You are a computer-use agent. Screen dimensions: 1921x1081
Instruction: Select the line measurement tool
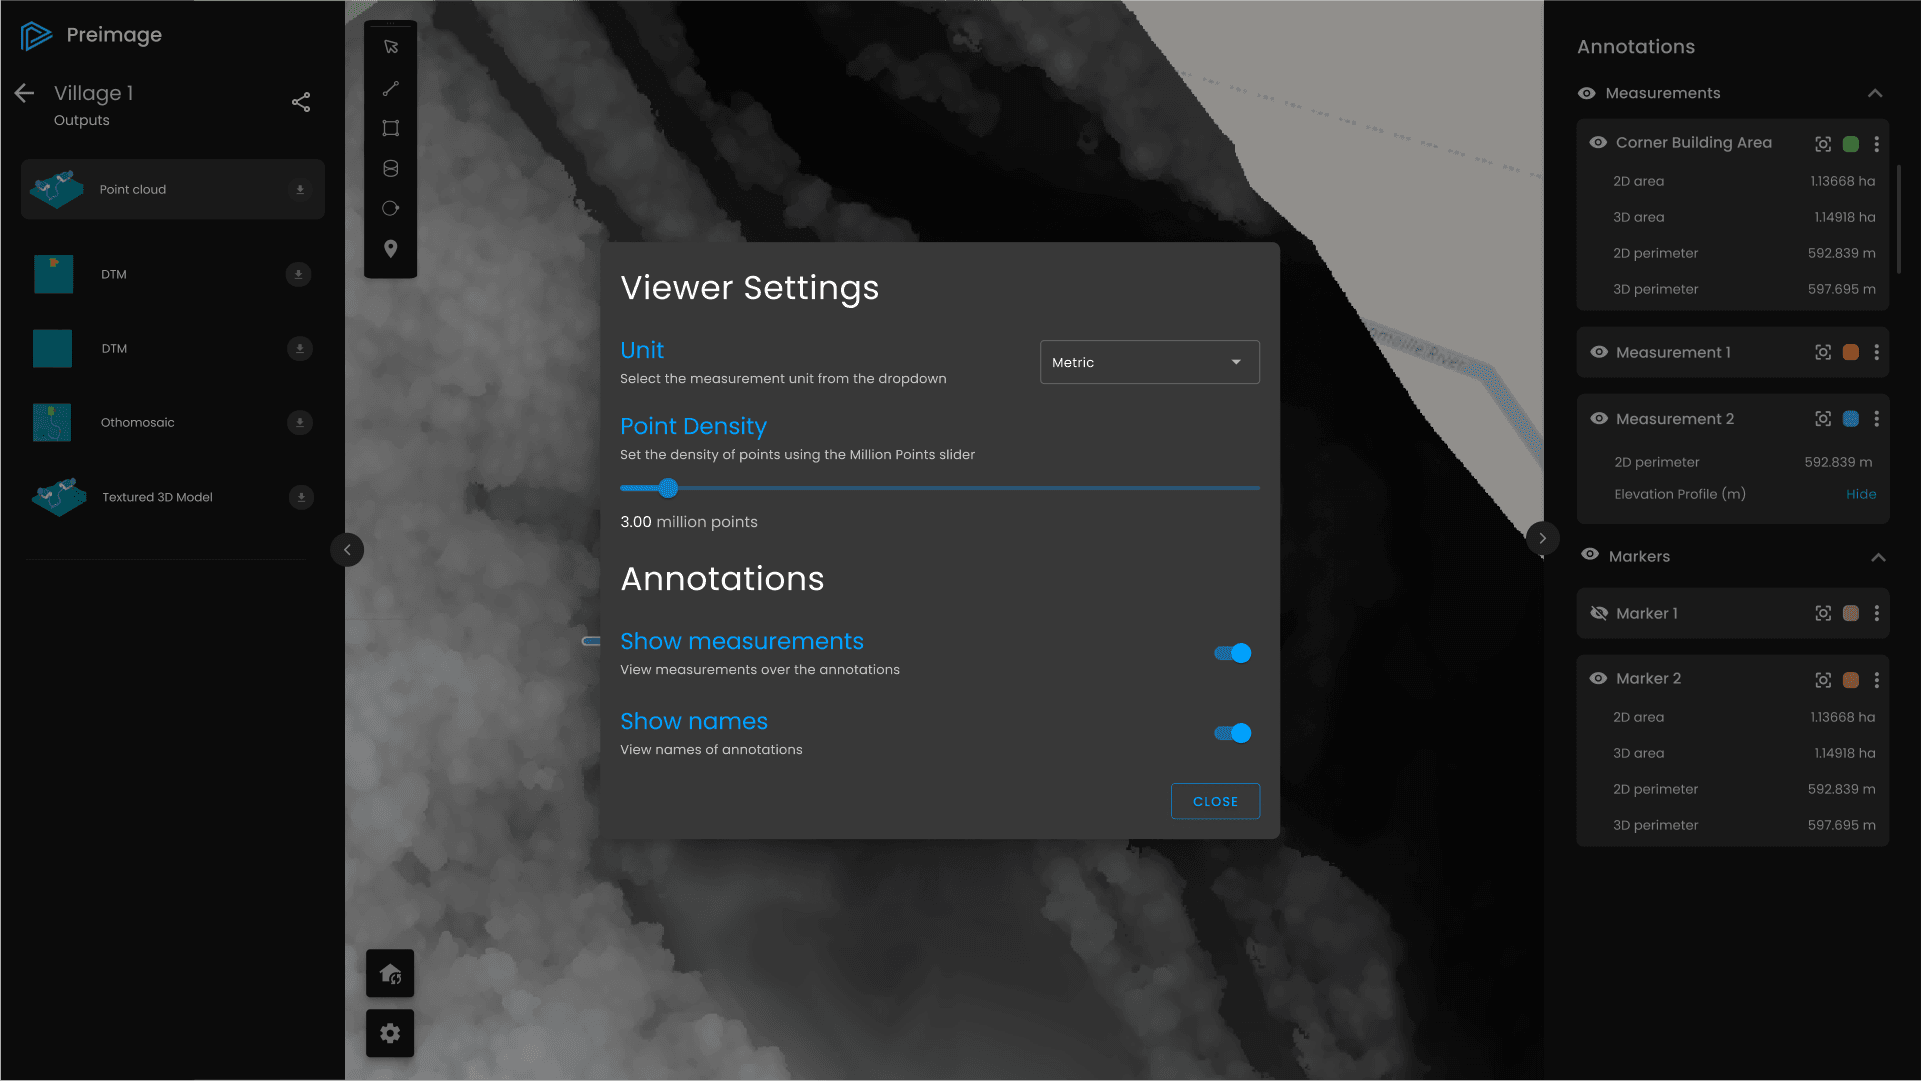[x=390, y=89]
